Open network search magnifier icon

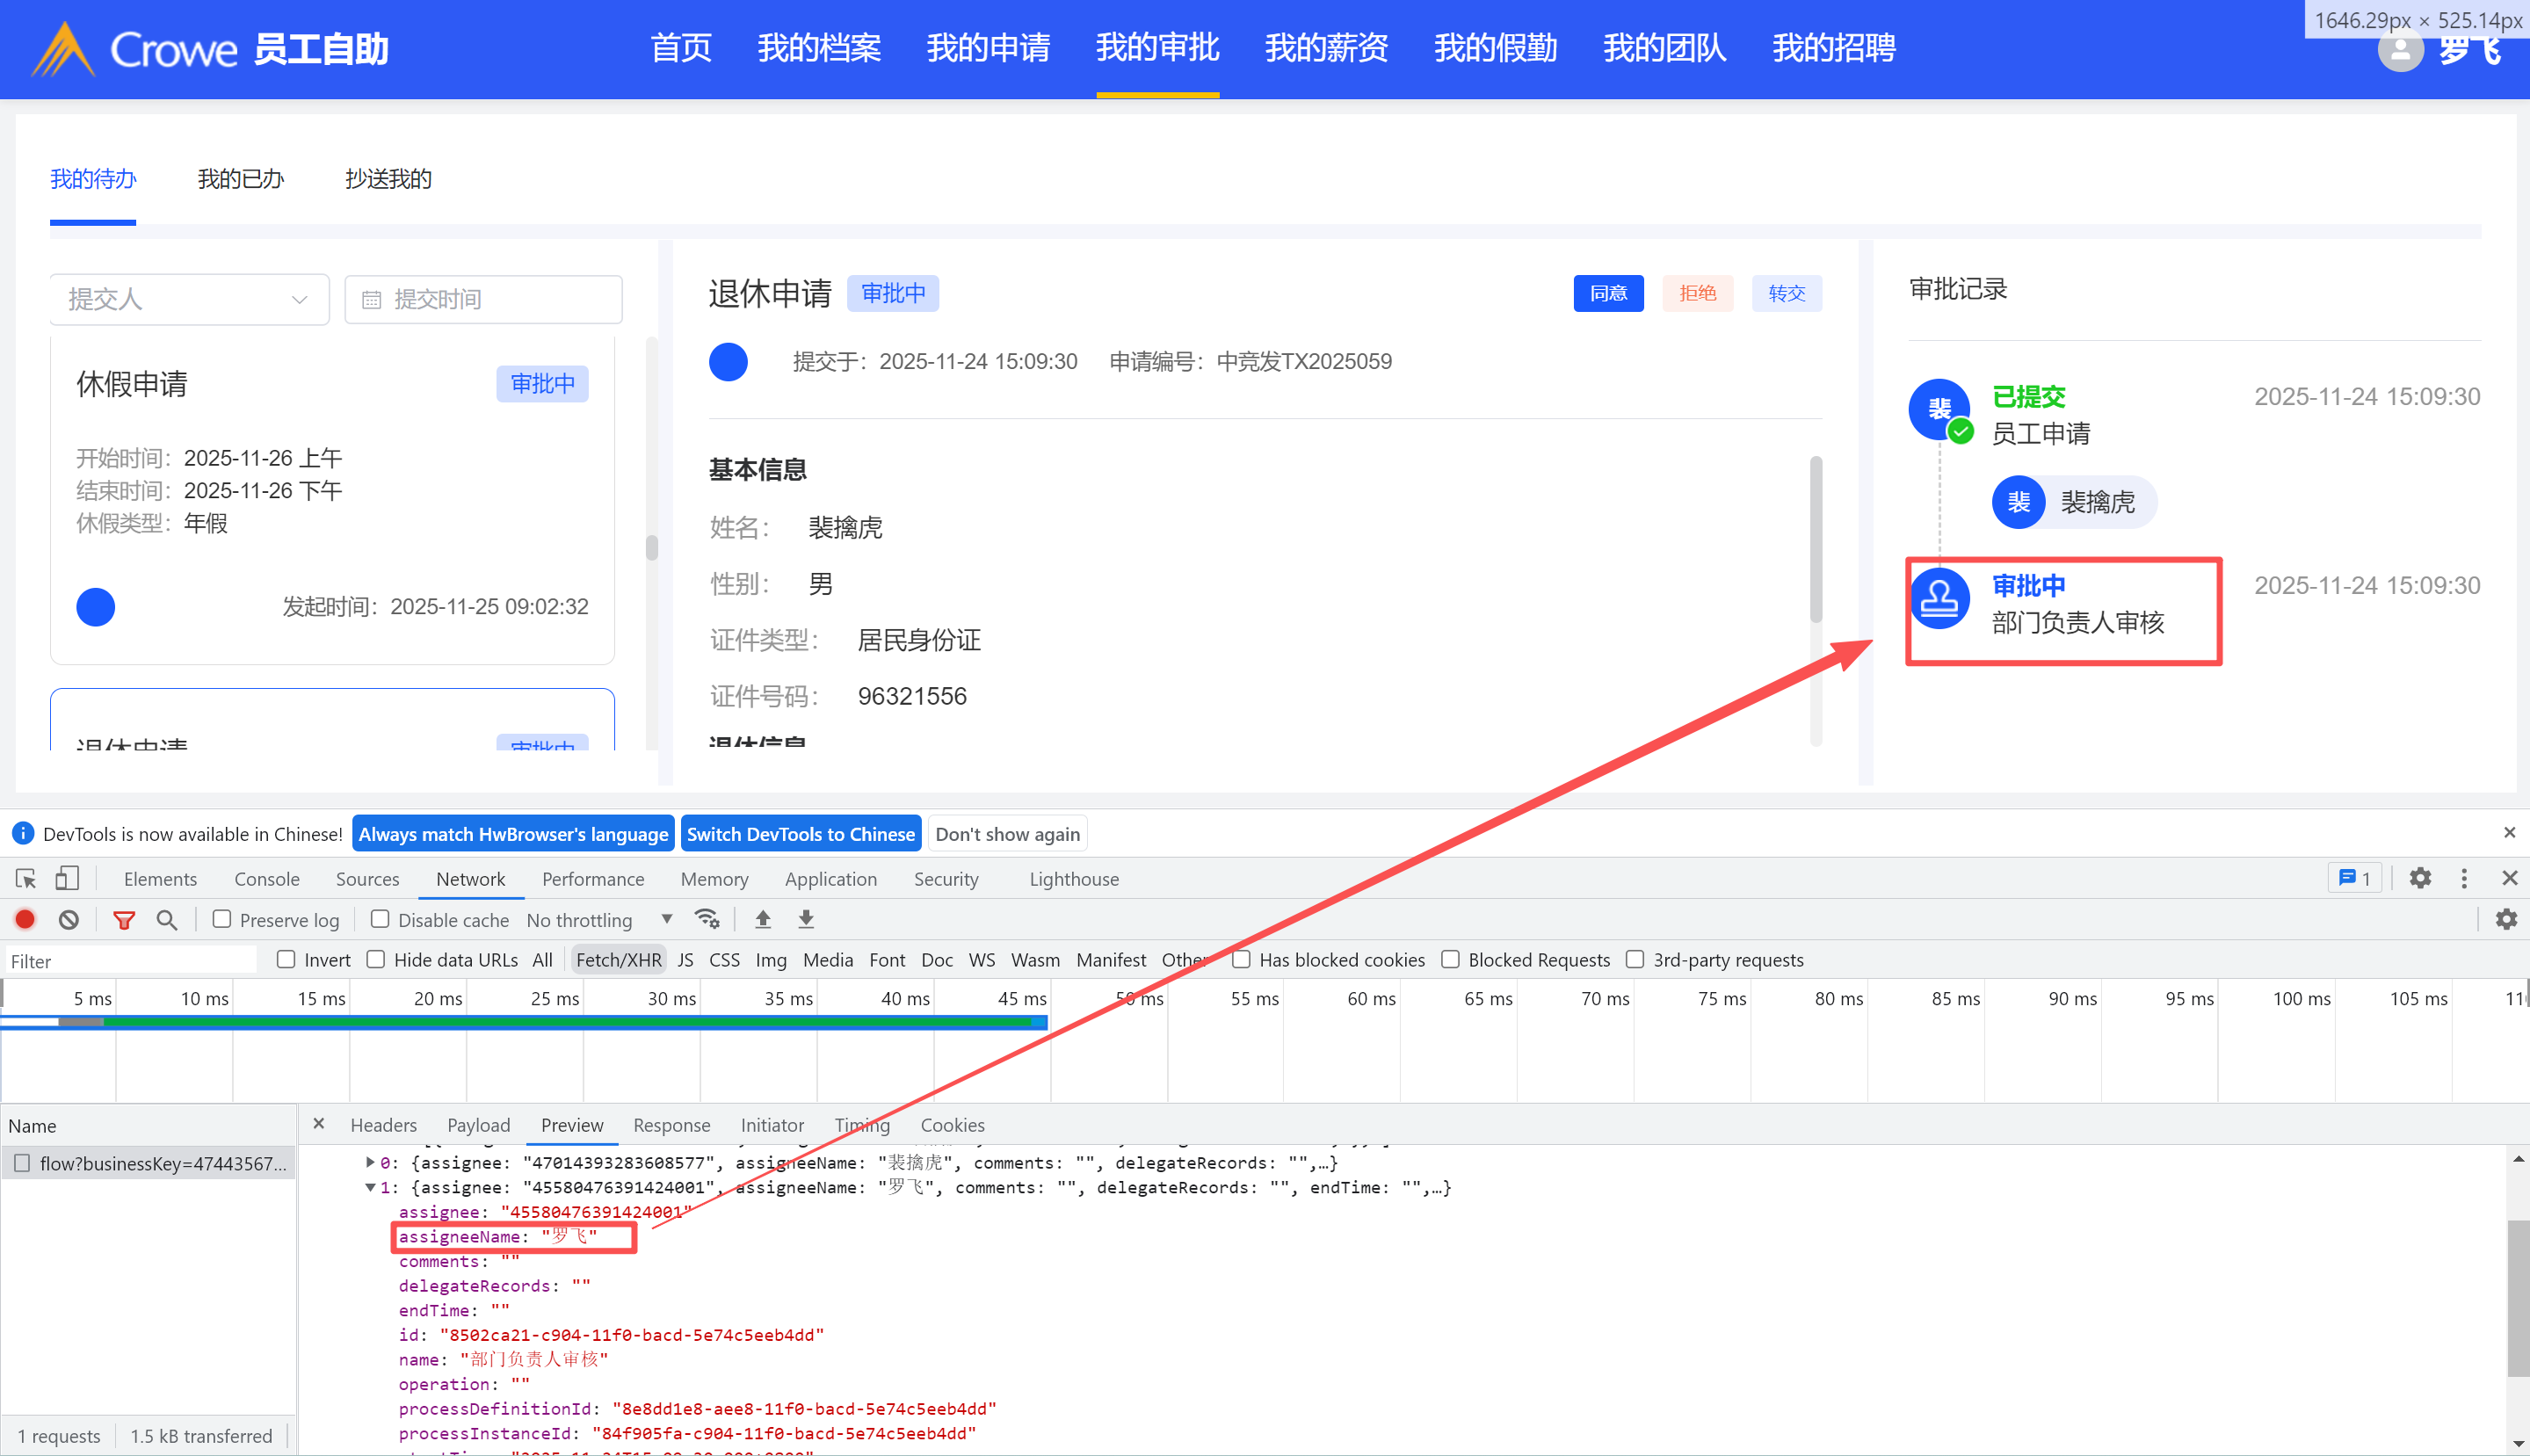coord(167,919)
